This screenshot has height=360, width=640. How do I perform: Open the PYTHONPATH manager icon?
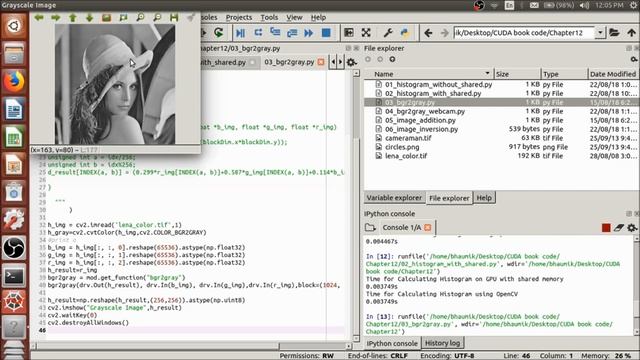click(x=404, y=33)
